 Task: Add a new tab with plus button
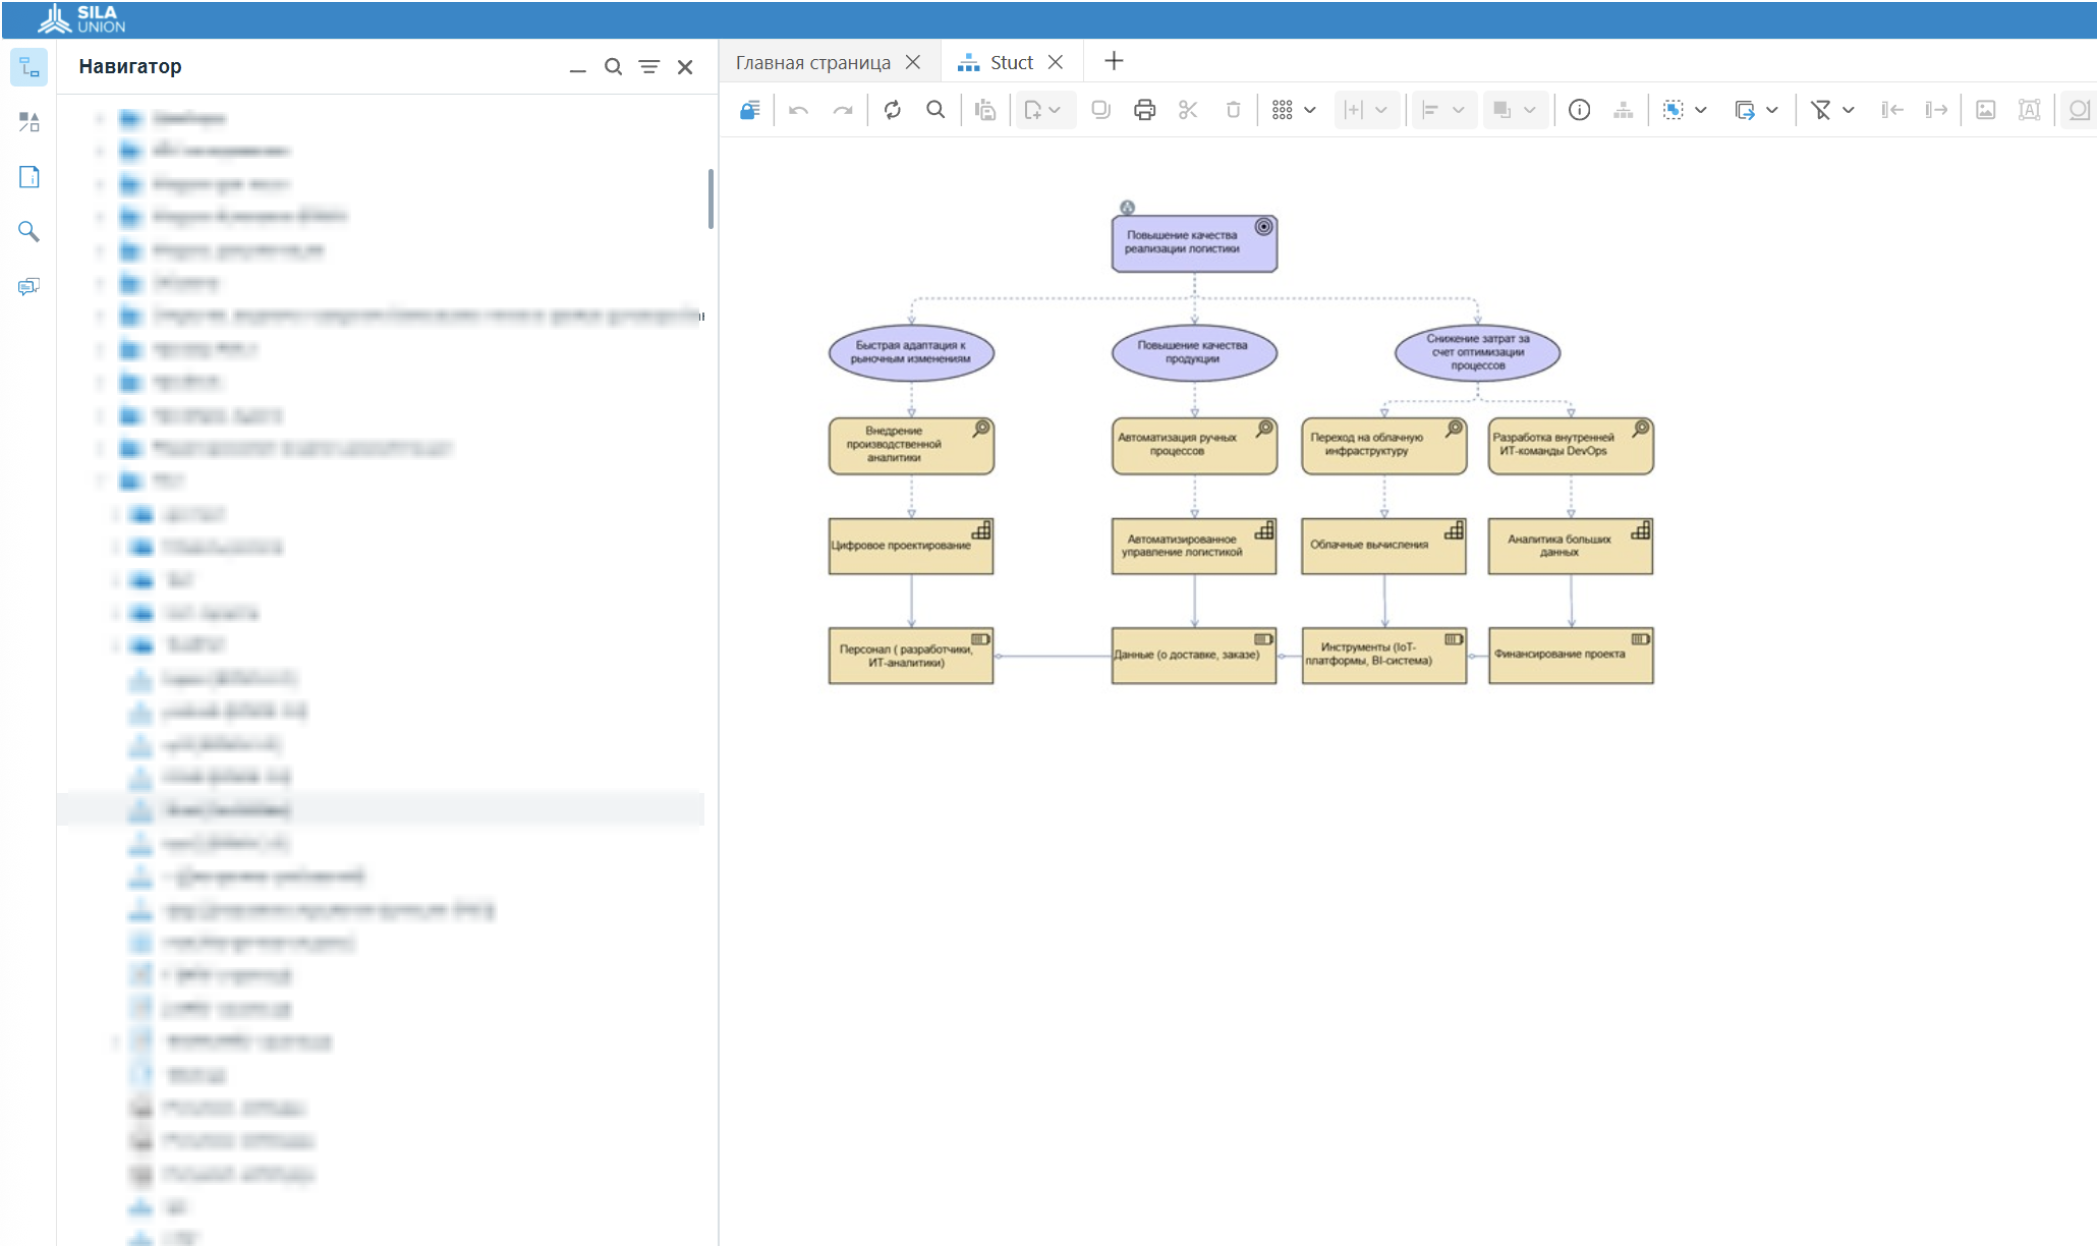[x=1113, y=62]
